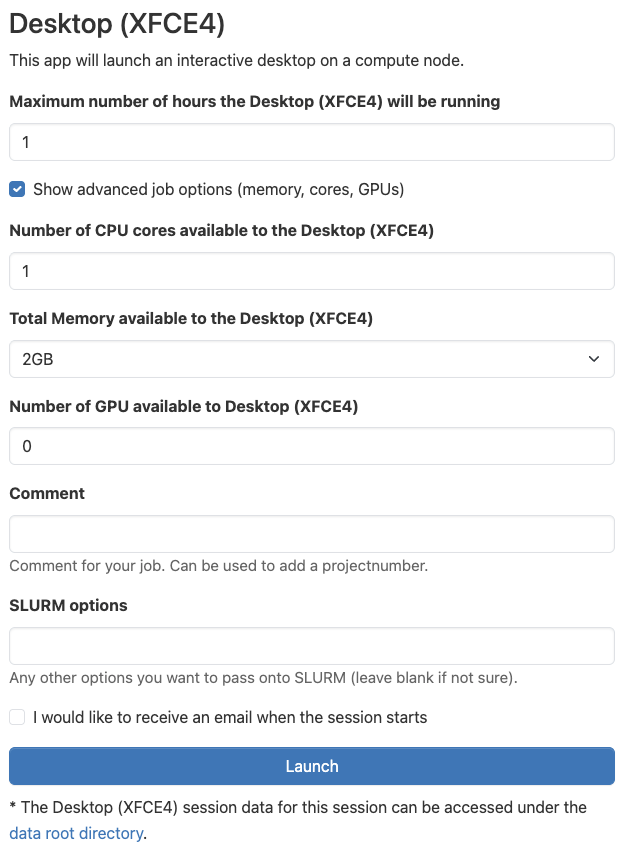This screenshot has height=846, width=623.
Task: Uncheck the Show advanced job options checkbox
Action: (x=17, y=189)
